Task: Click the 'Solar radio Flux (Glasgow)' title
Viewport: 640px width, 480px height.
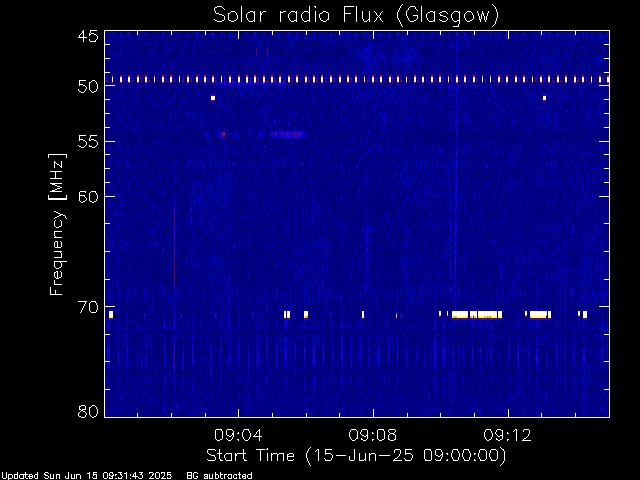Action: coord(356,16)
